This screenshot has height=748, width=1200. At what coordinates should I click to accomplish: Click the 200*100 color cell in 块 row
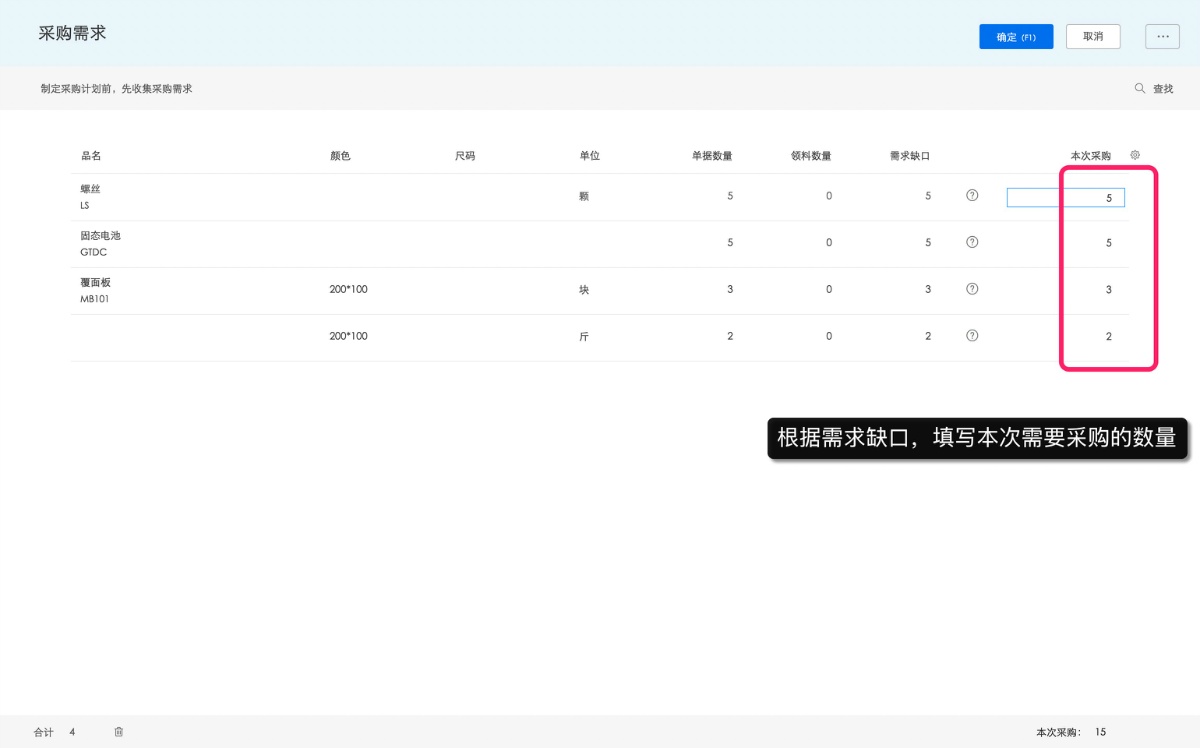point(348,290)
